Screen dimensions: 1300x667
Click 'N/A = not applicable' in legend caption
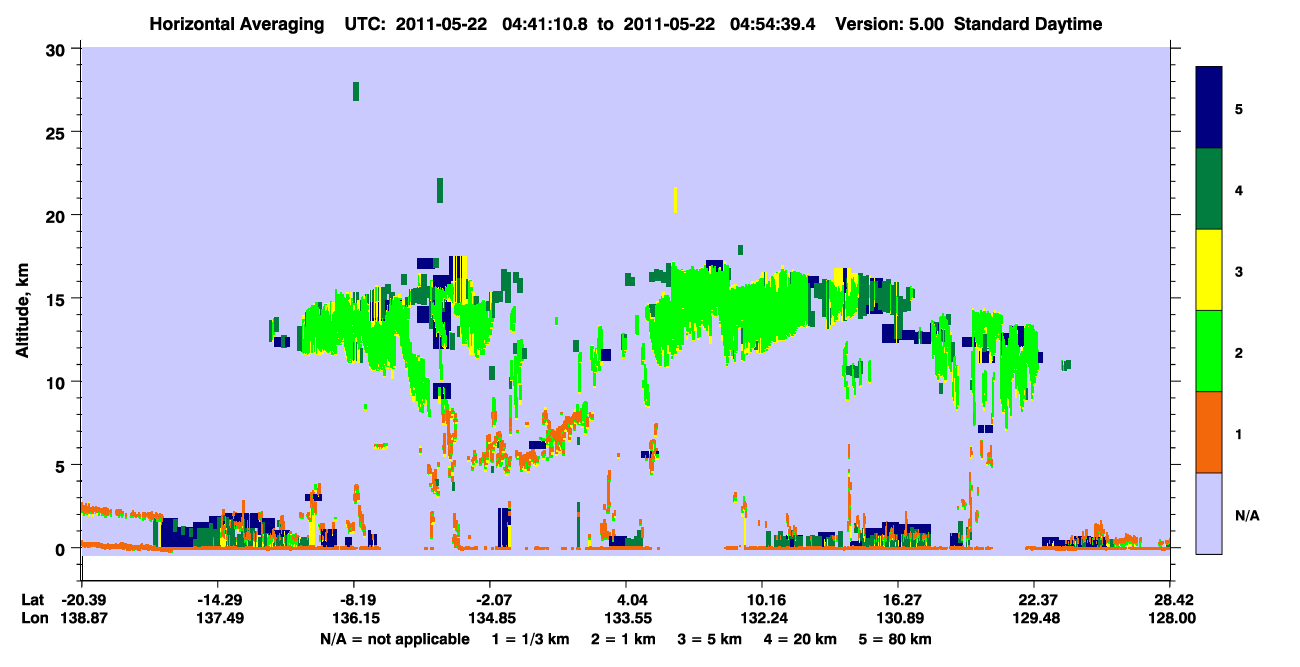394,639
